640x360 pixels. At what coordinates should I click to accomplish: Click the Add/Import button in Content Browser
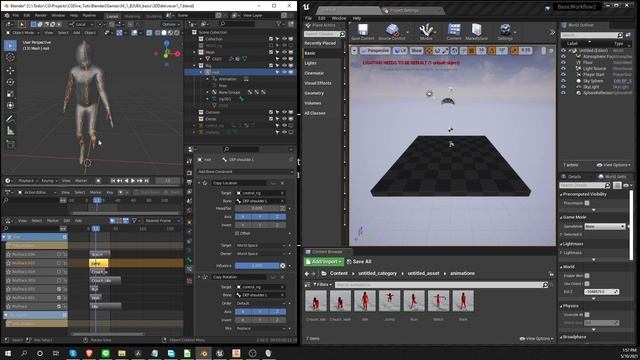tap(324, 262)
